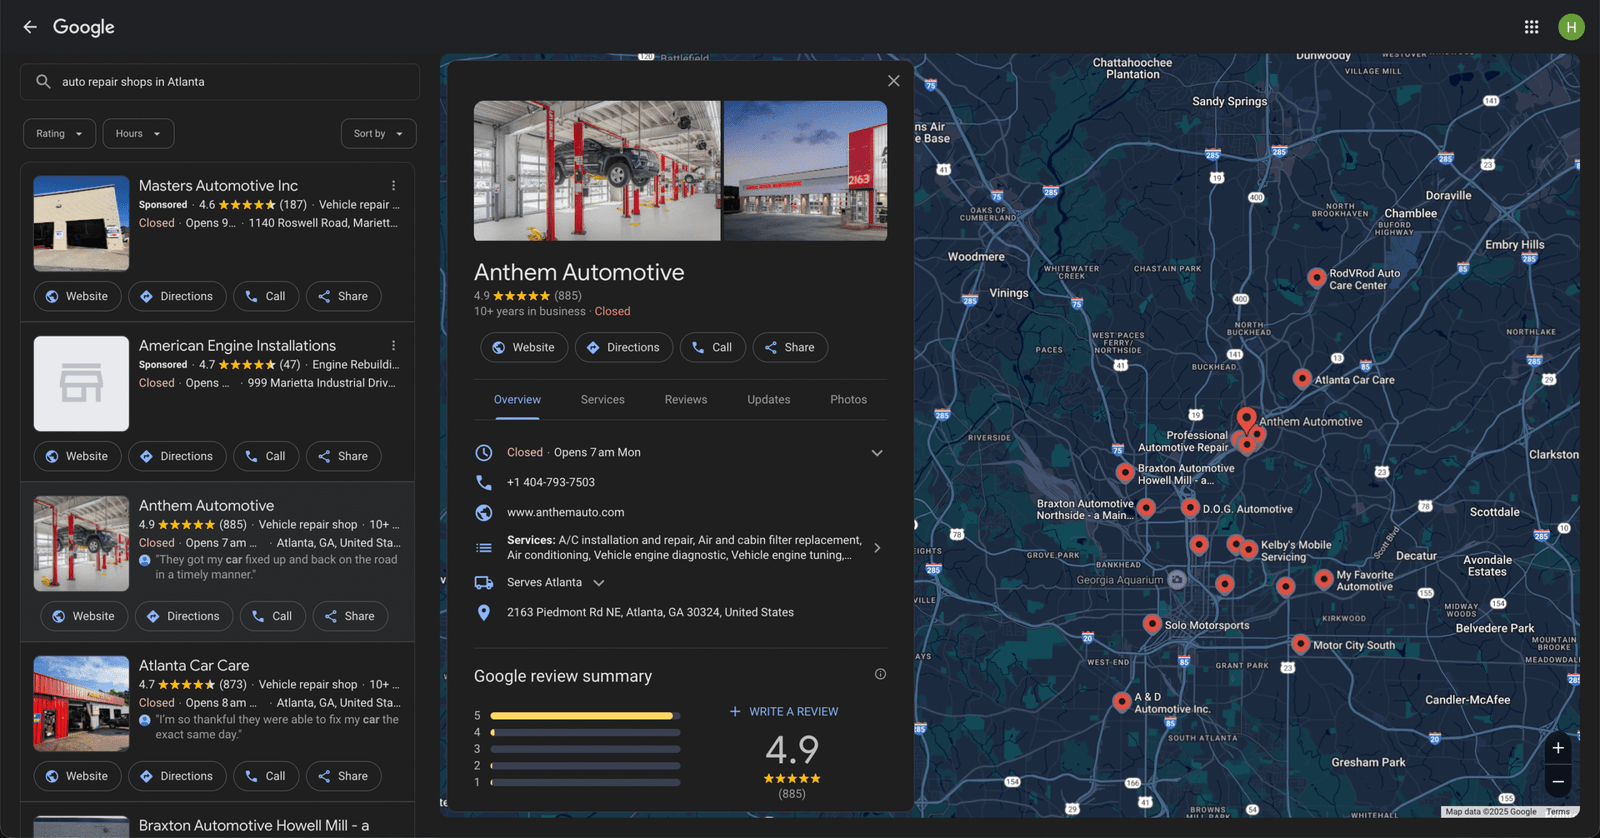Expand the Serves Atlanta dropdown

click(x=599, y=583)
